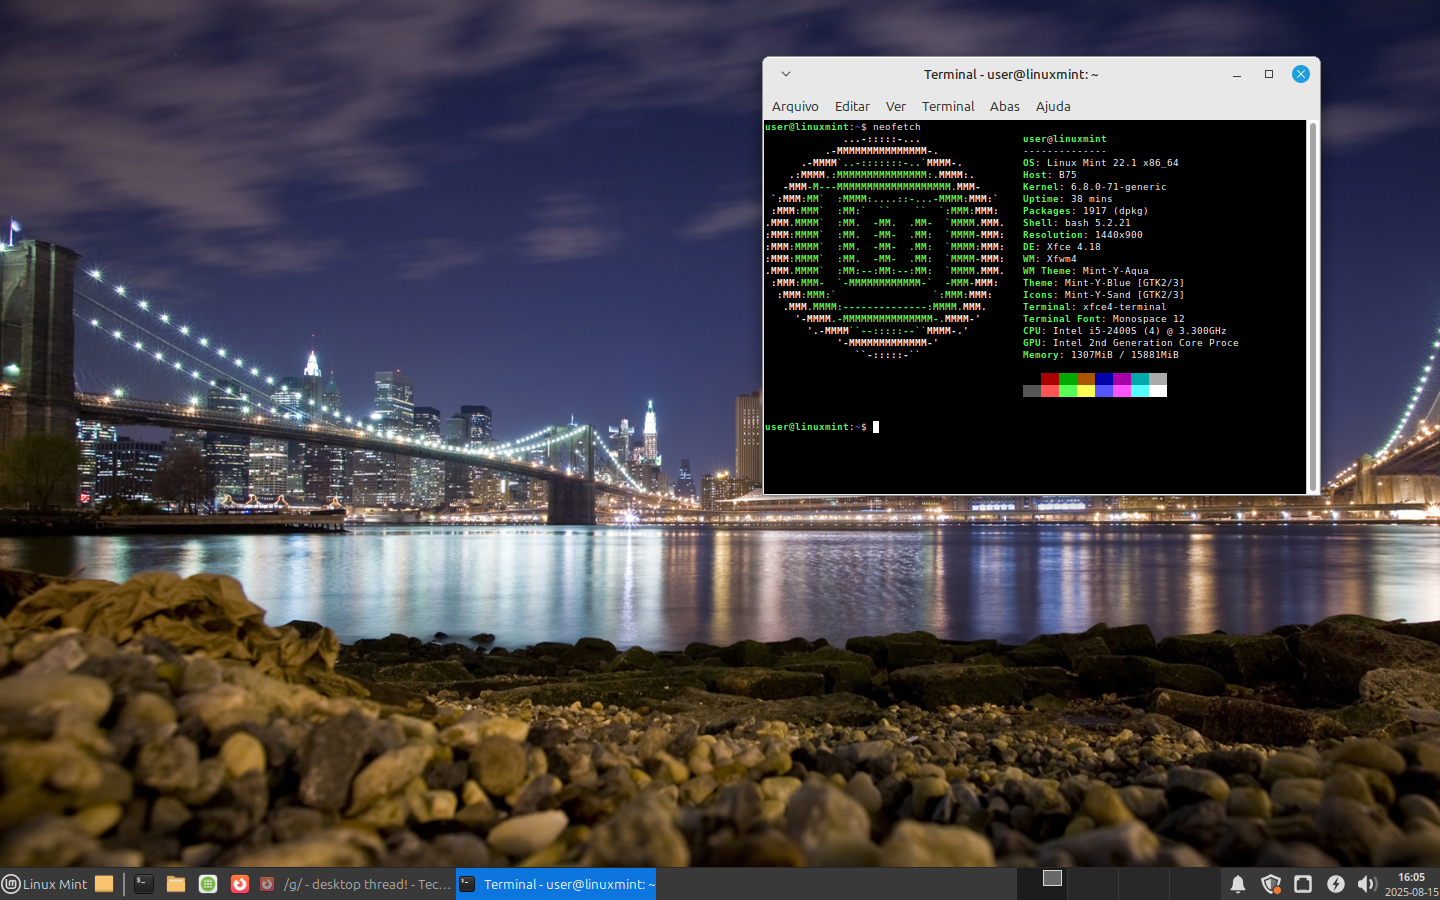
Task: Open the clock showing 16:05
Action: pyautogui.click(x=1411, y=884)
